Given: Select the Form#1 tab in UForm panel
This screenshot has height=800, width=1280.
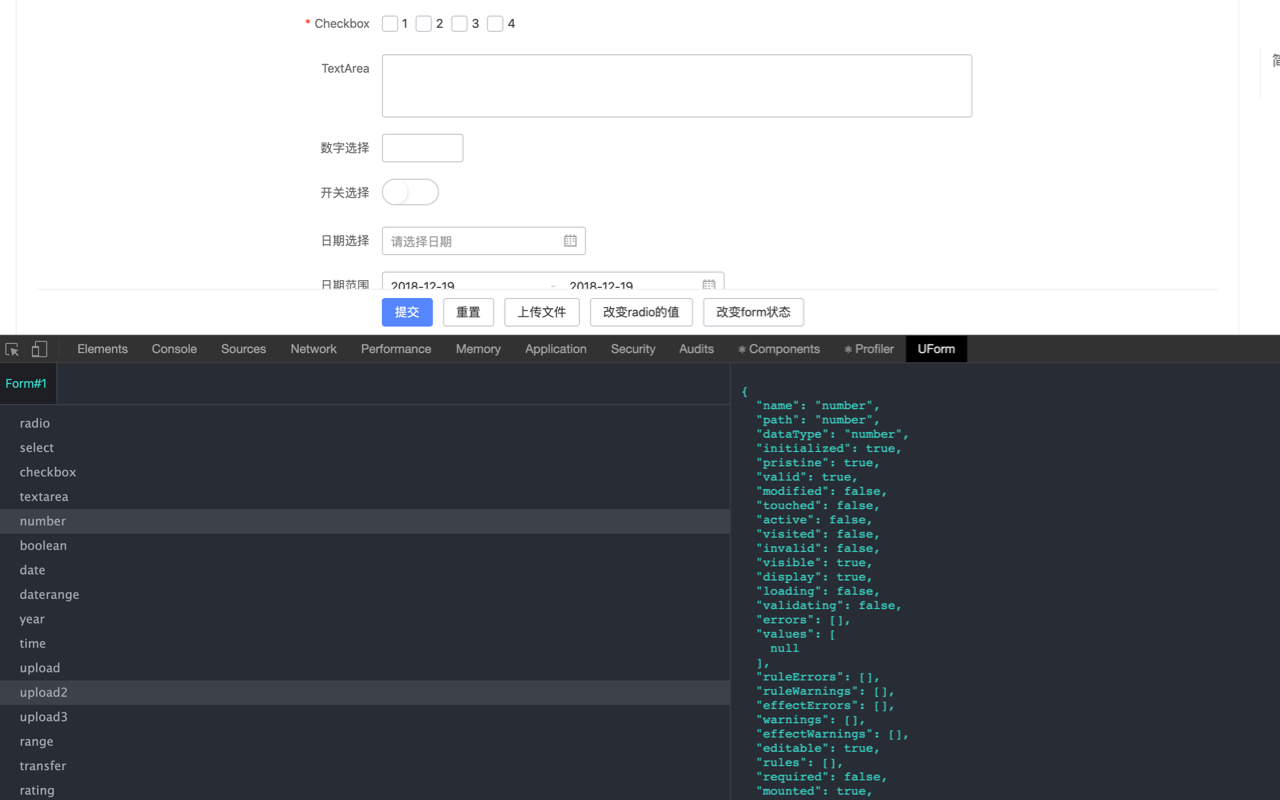Looking at the screenshot, I should [x=26, y=383].
